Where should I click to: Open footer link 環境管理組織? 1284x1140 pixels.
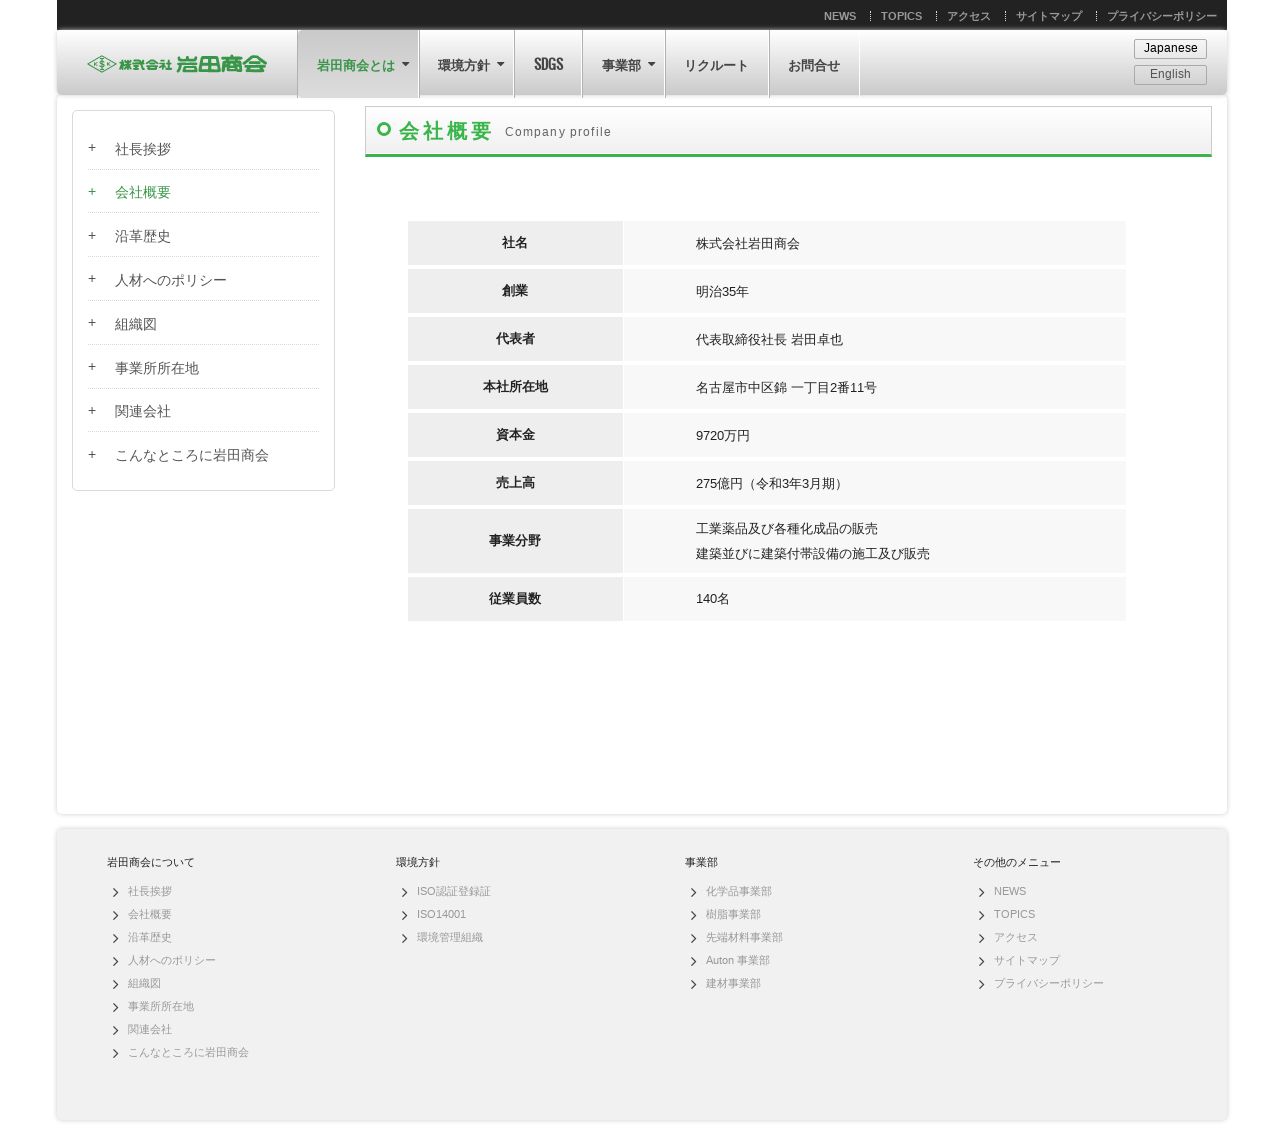coord(450,937)
